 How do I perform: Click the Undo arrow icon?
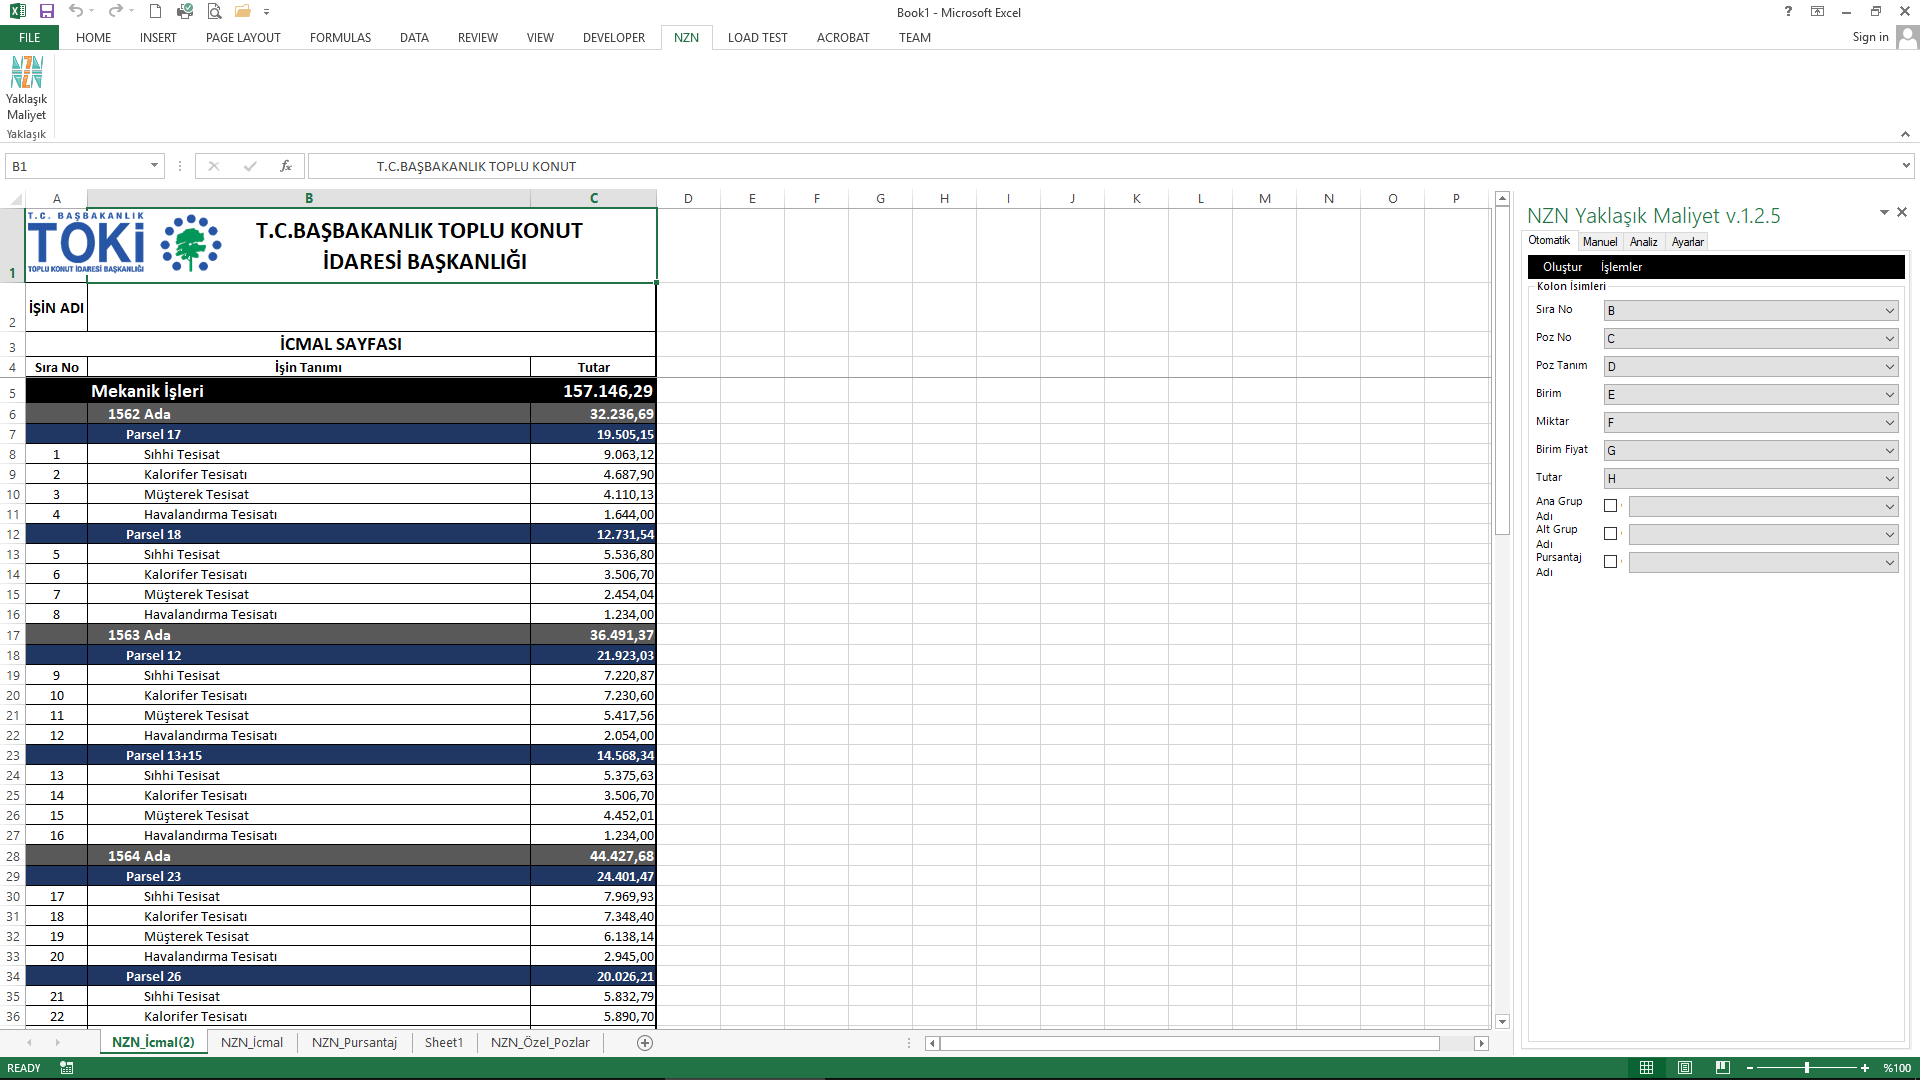click(x=76, y=11)
